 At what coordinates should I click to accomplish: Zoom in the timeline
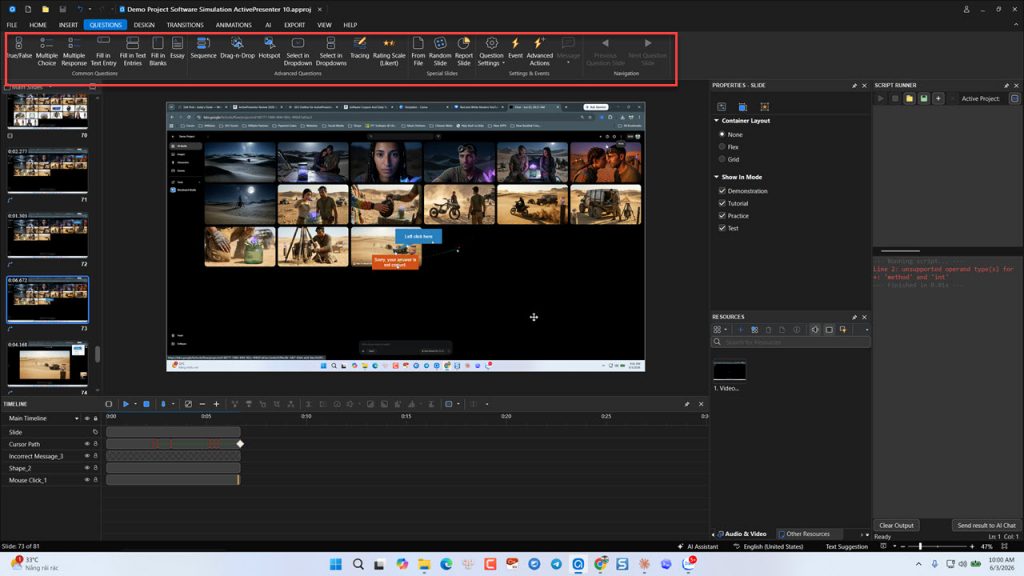point(216,404)
